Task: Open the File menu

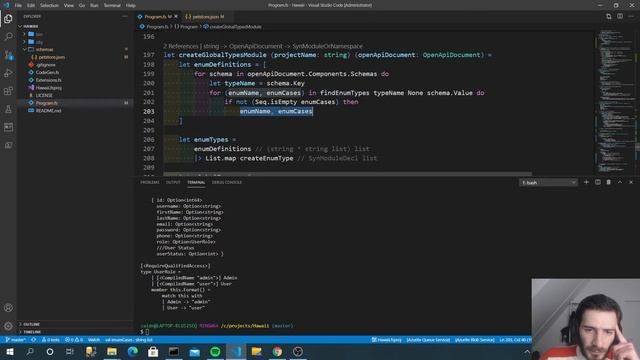Action: (18, 5)
